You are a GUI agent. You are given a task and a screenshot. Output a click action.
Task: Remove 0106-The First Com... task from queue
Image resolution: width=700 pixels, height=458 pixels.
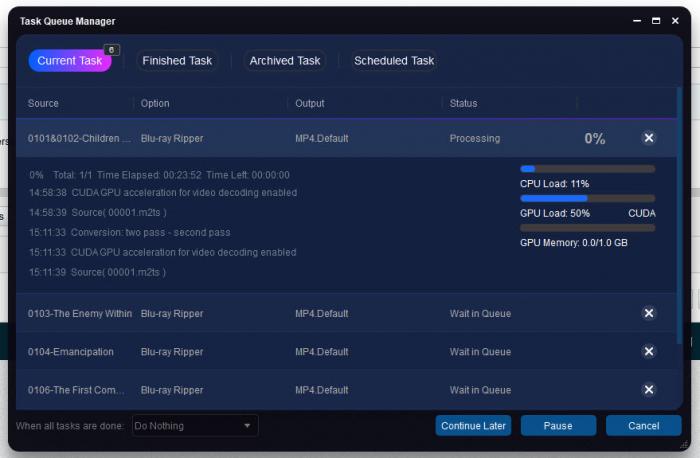click(648, 389)
